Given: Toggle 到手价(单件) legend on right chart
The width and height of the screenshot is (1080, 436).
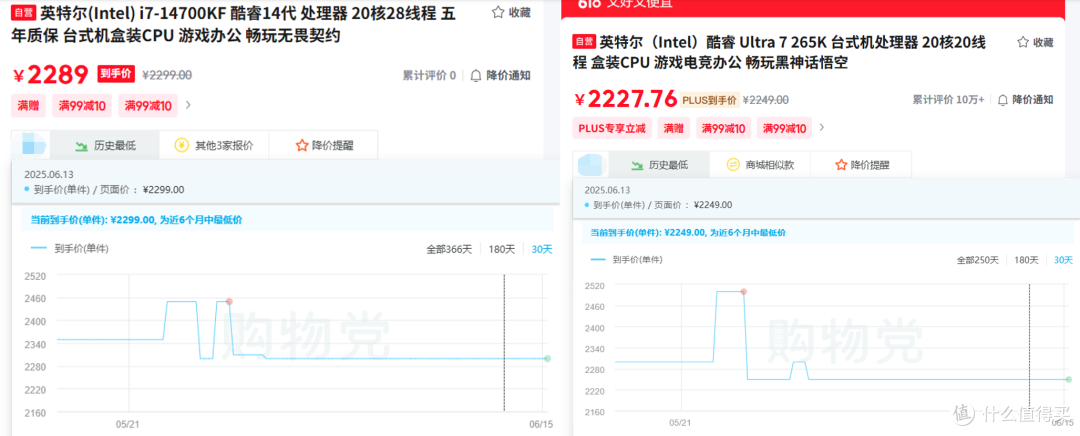Looking at the screenshot, I should pos(627,260).
